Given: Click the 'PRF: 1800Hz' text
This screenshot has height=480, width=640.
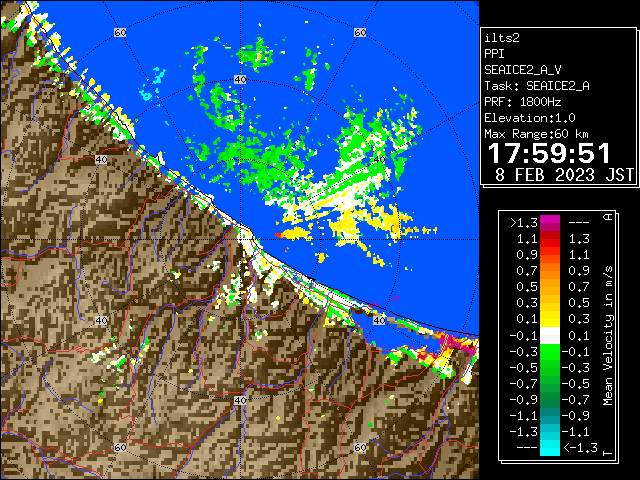Looking at the screenshot, I should pyautogui.click(x=522, y=102).
